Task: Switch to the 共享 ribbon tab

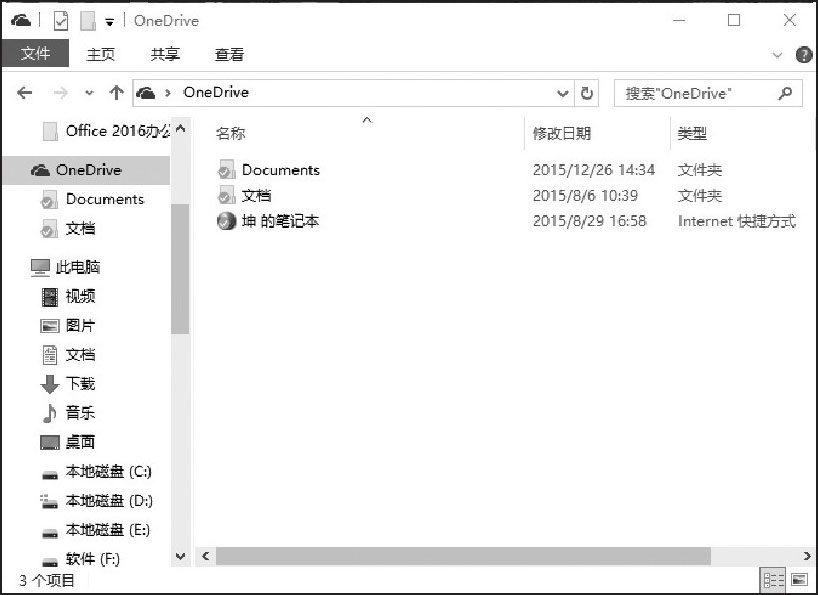Action: 165,54
